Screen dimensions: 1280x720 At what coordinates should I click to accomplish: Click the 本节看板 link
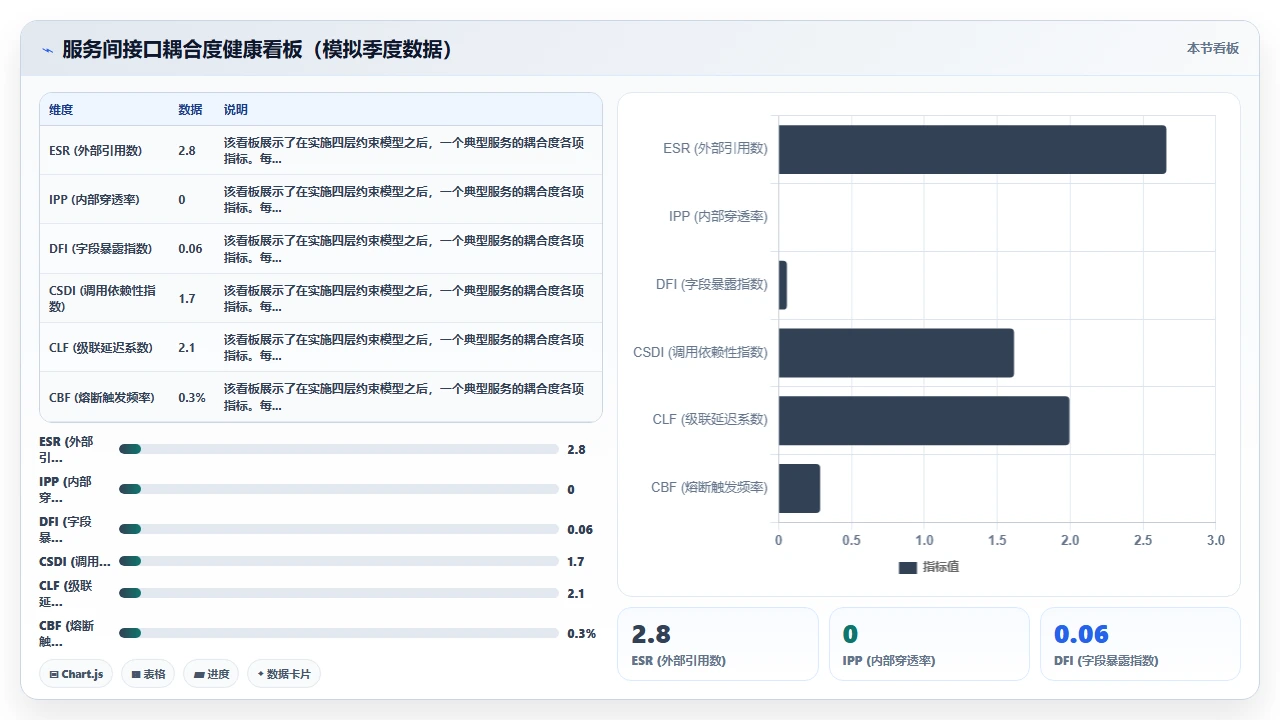[x=1213, y=48]
